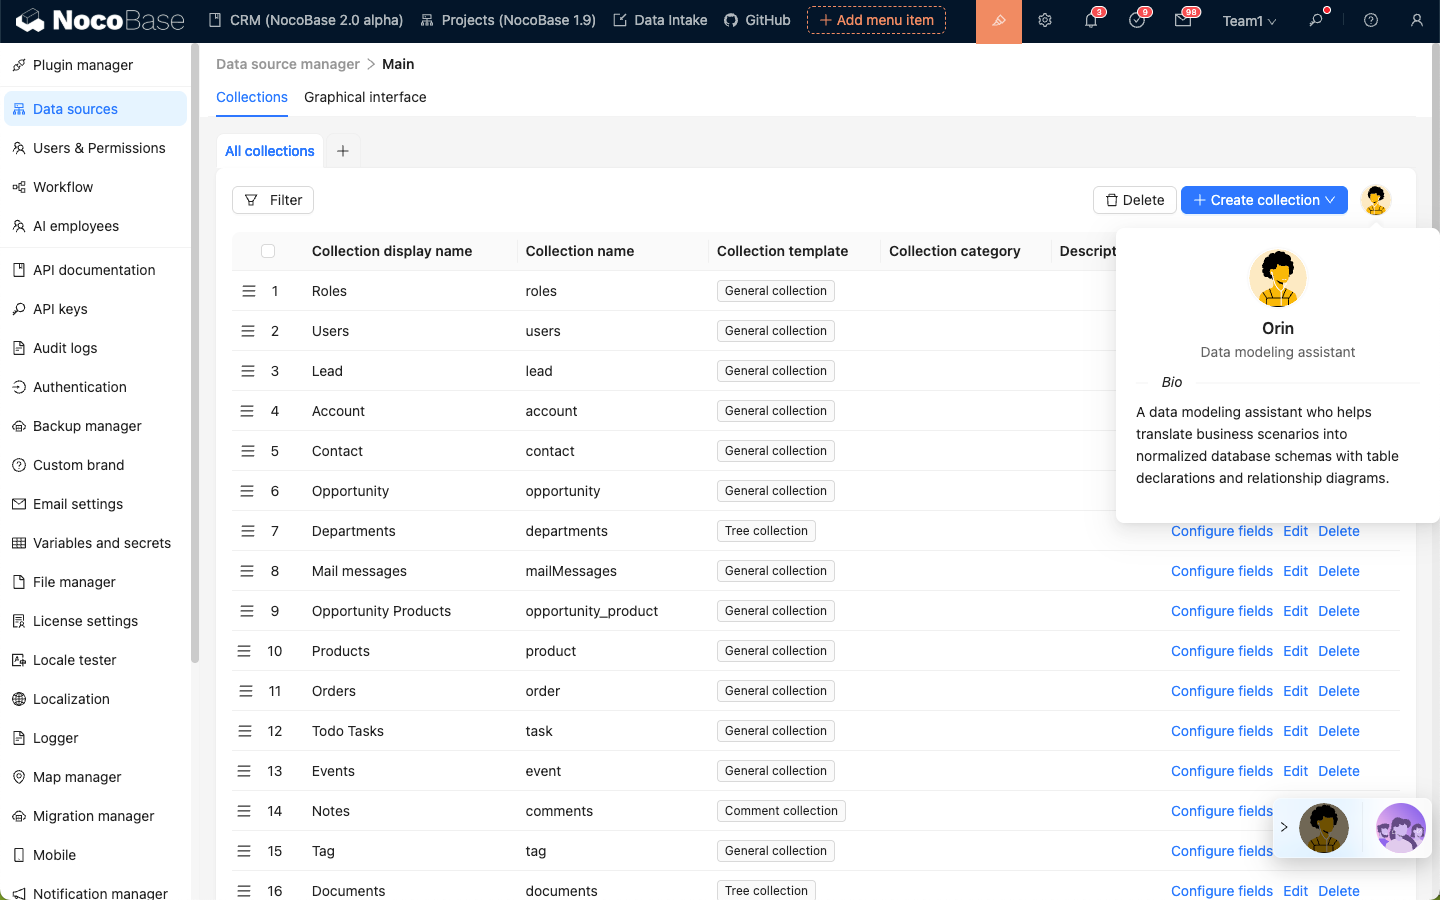Open the notifications bell with 3 badge
This screenshot has width=1440, height=900.
tap(1091, 21)
